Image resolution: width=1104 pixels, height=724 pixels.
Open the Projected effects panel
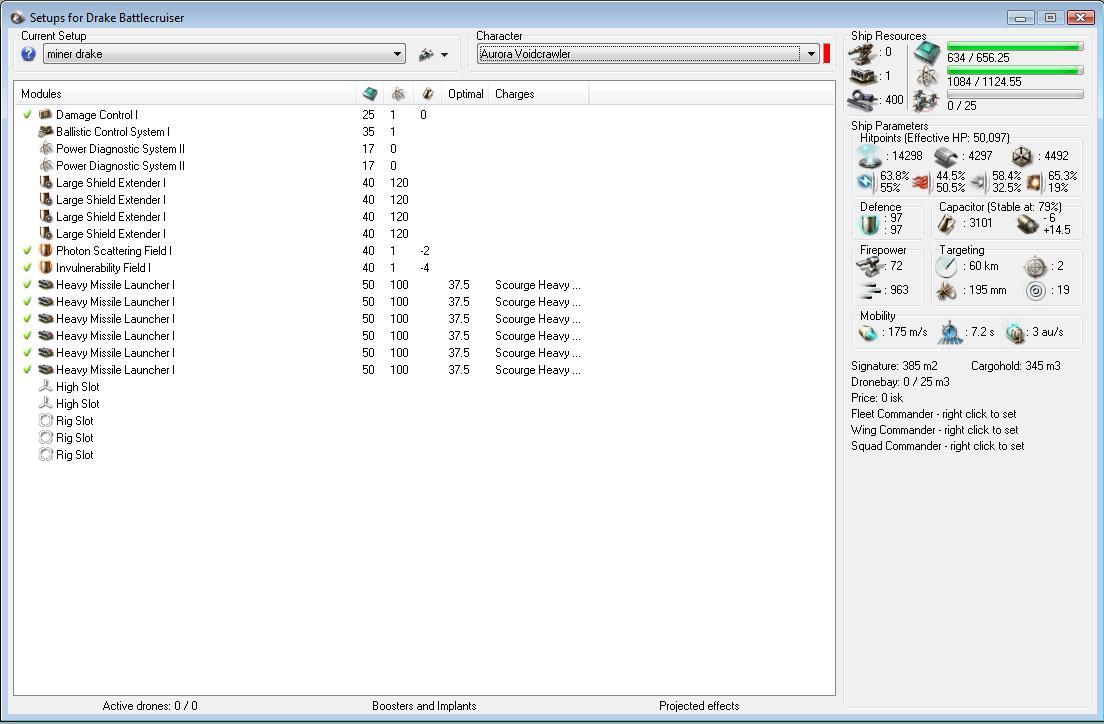coord(699,706)
